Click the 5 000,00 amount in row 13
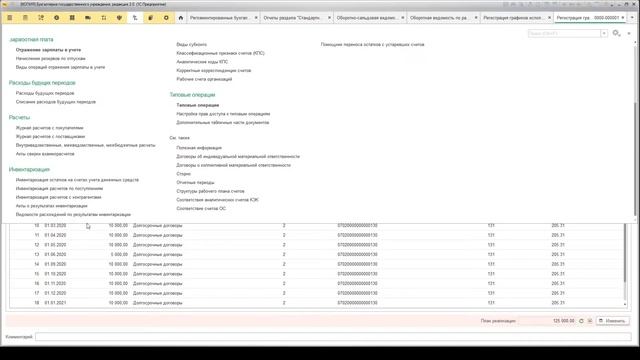 119,254
